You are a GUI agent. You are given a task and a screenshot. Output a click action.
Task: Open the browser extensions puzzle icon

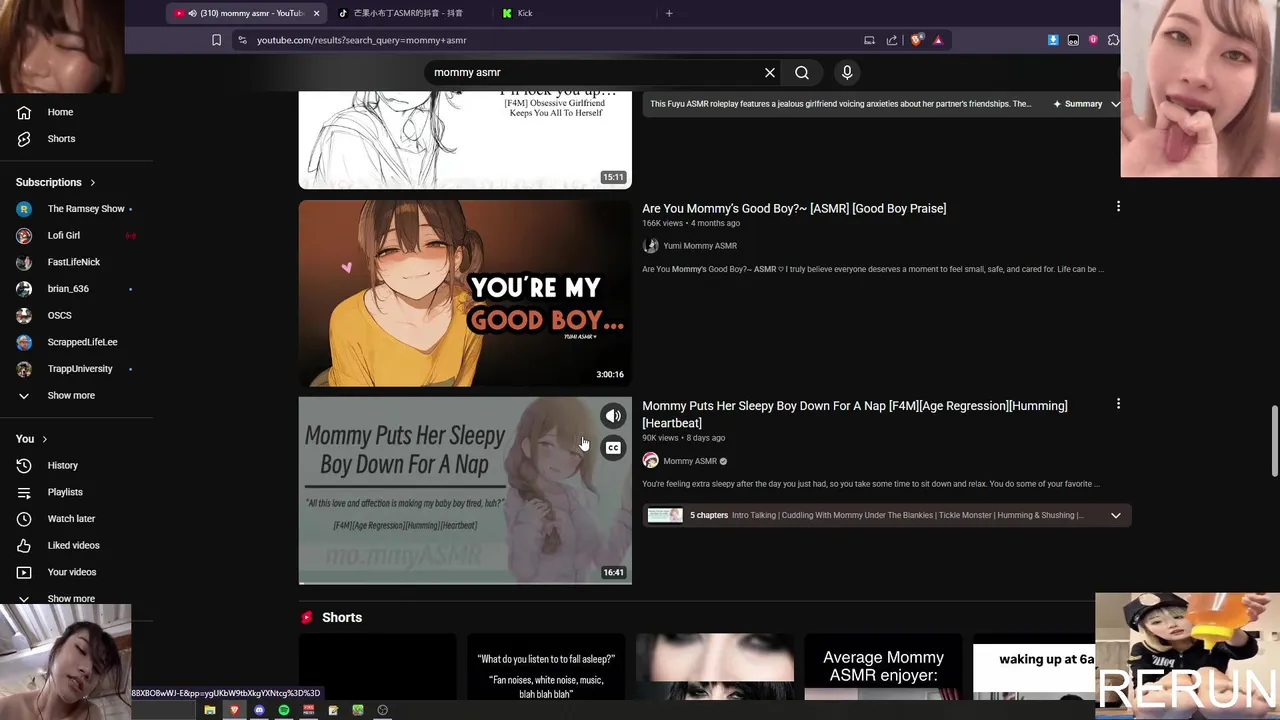click(1113, 40)
